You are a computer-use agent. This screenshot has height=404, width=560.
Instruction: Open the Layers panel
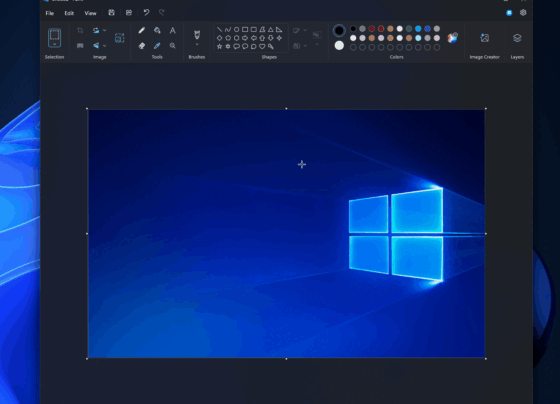517,38
